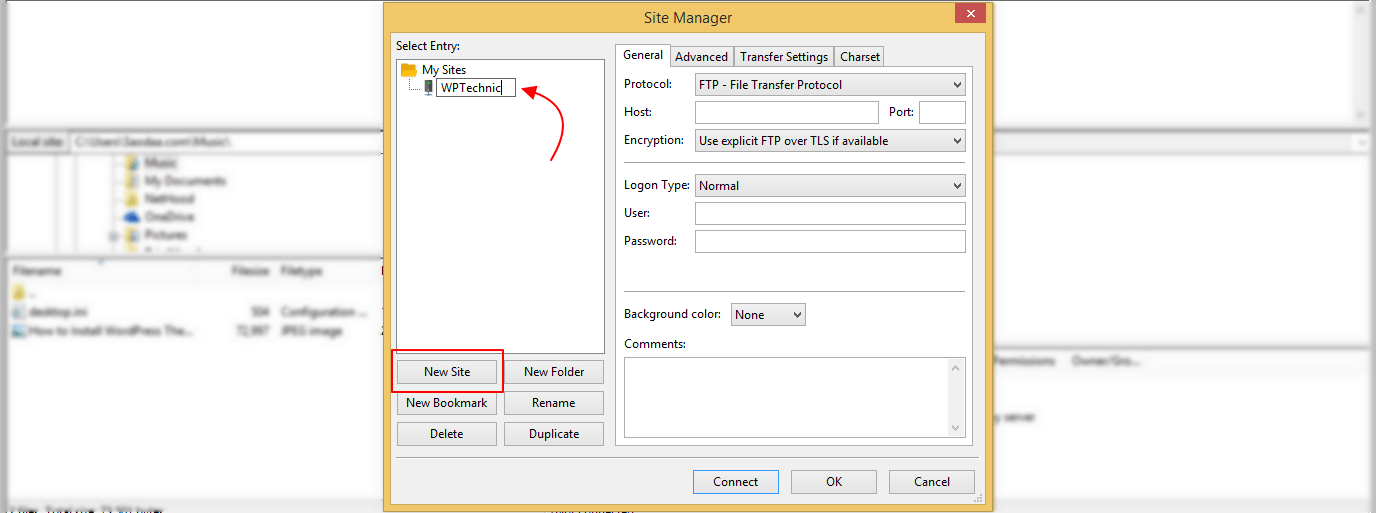1376x513 pixels.
Task: Click the Password input field
Action: pyautogui.click(x=830, y=241)
